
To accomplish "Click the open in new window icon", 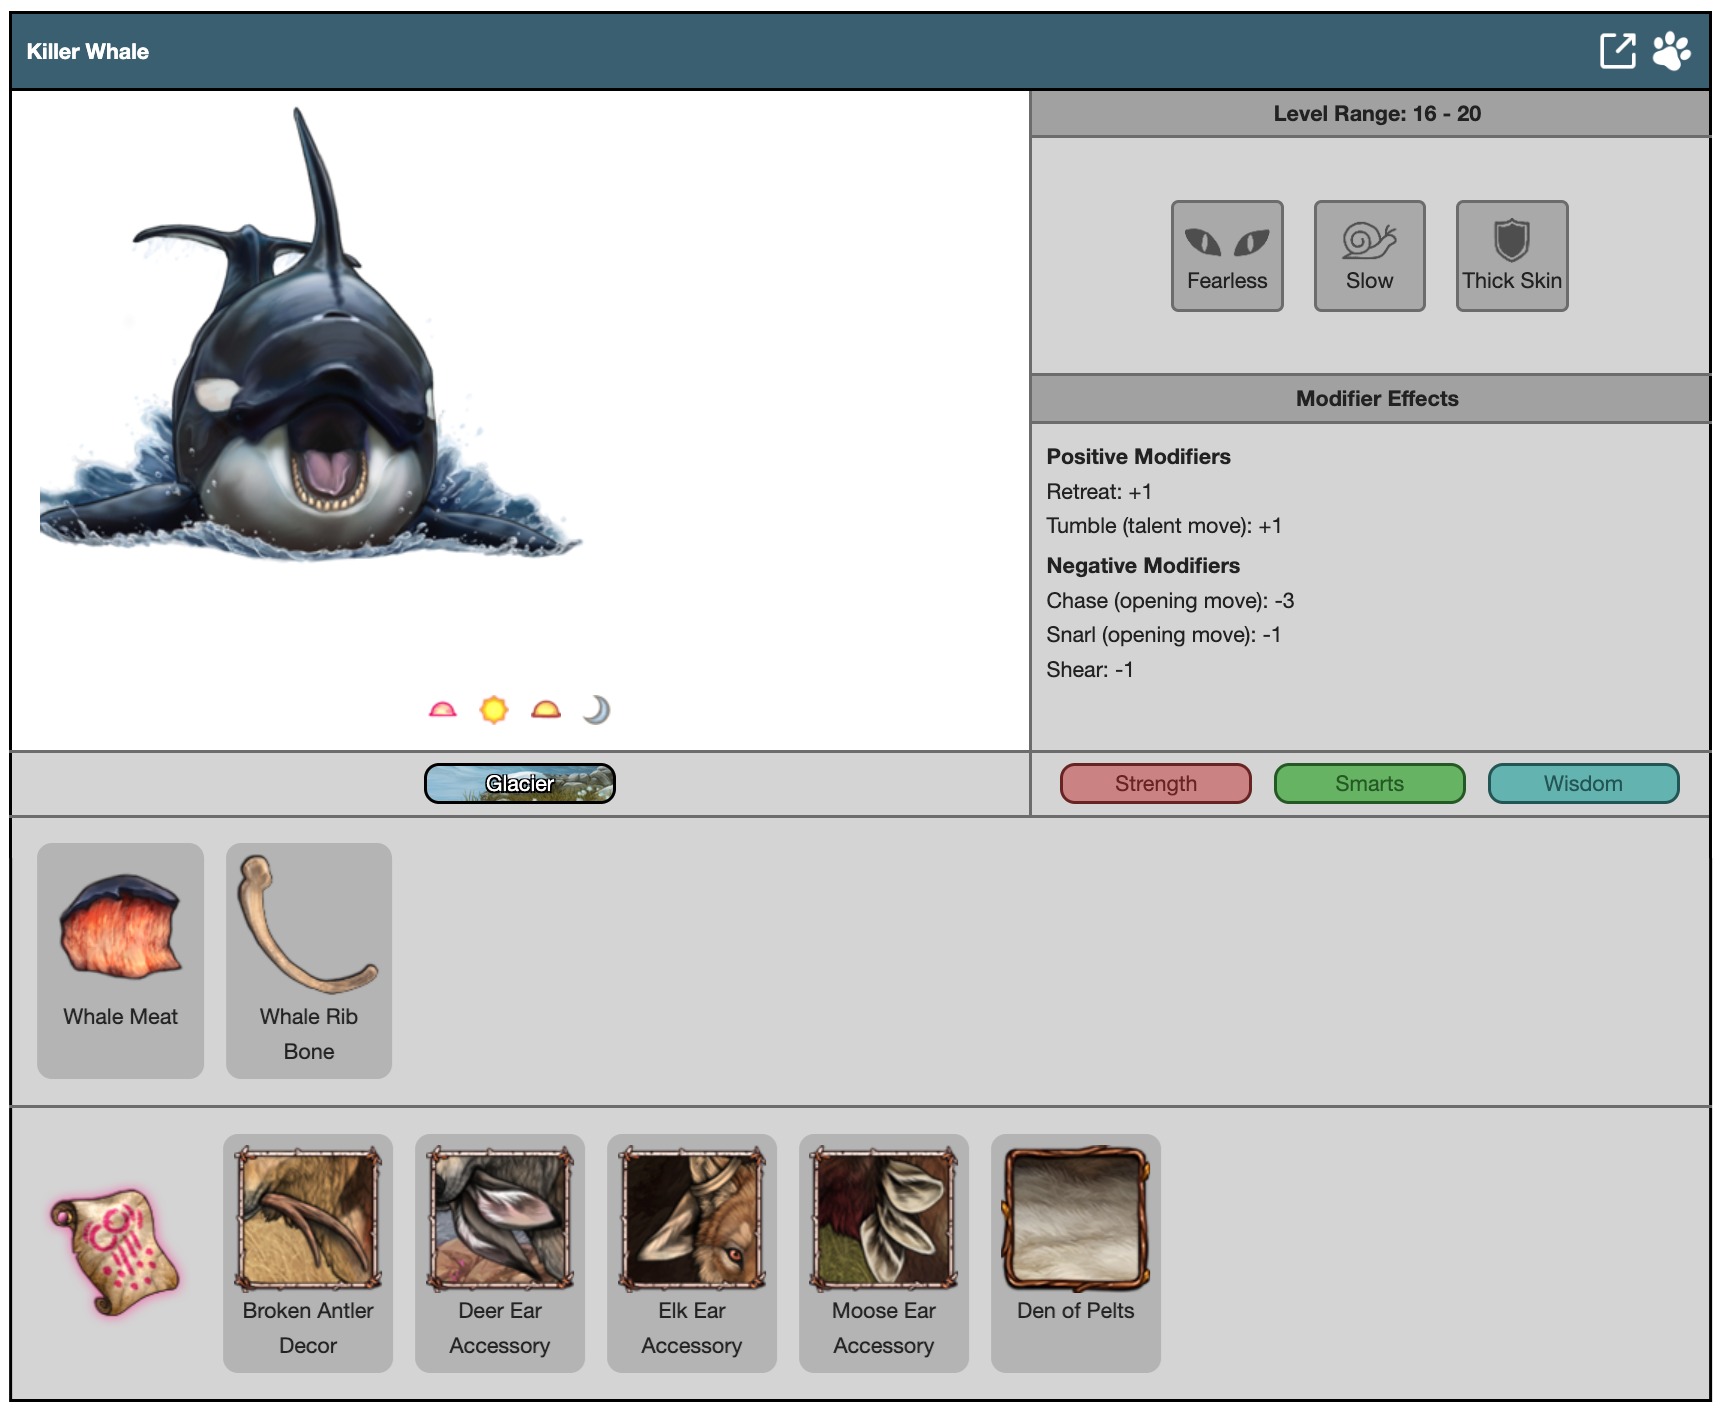I will [x=1617, y=51].
